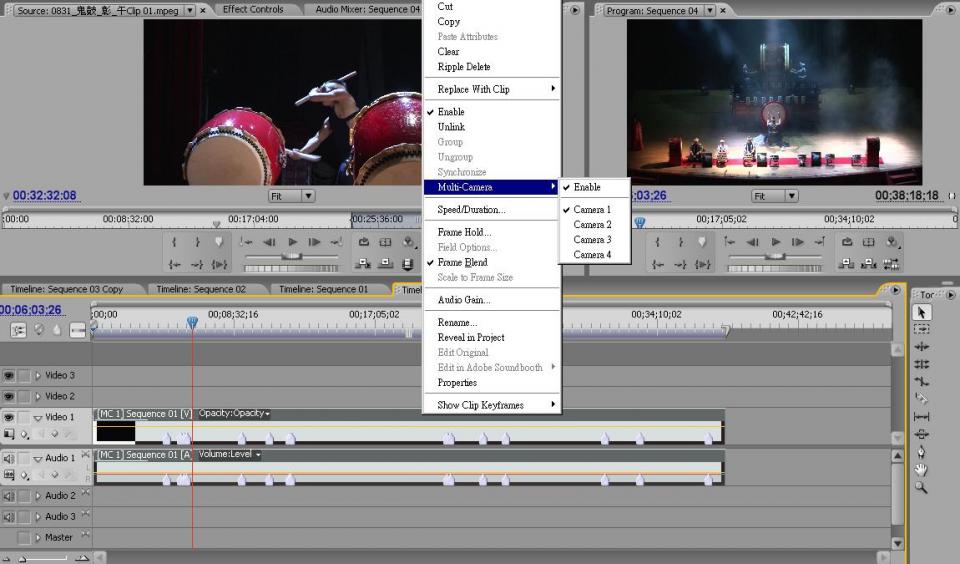Screen dimensions: 960x564
Task: Select the Hand tool
Action: (x=922, y=470)
